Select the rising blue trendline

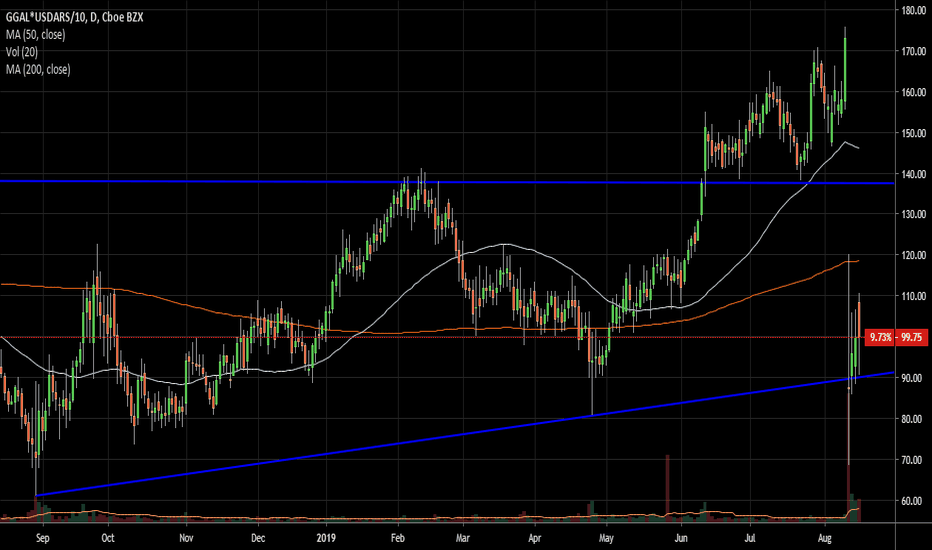(465, 434)
